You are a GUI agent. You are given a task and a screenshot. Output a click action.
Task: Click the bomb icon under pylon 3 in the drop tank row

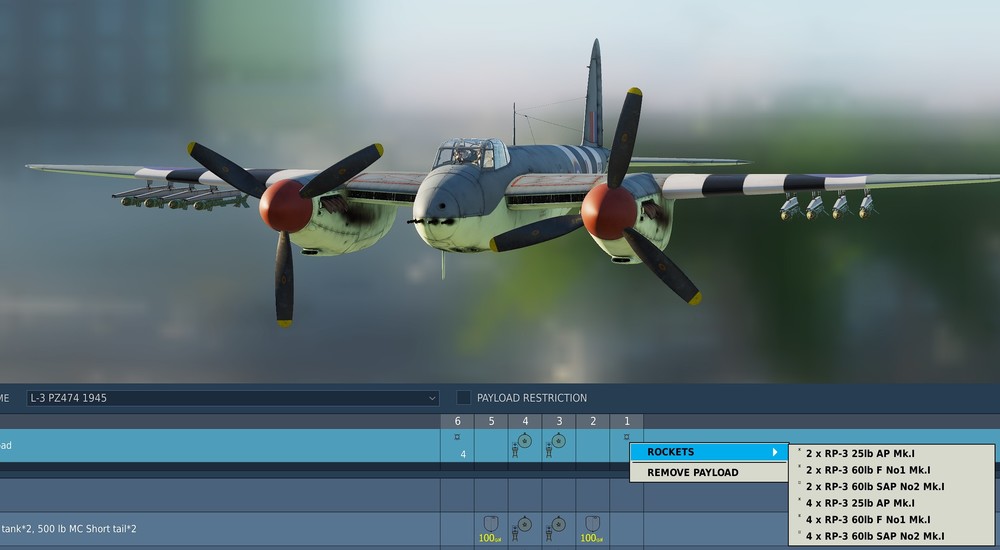tap(555, 529)
